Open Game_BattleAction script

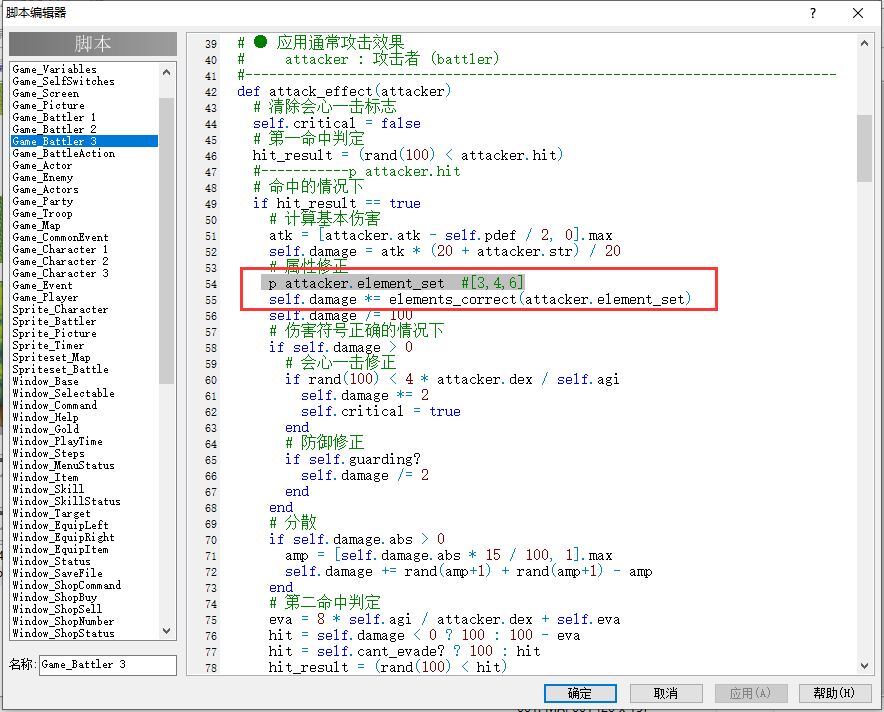coord(64,153)
